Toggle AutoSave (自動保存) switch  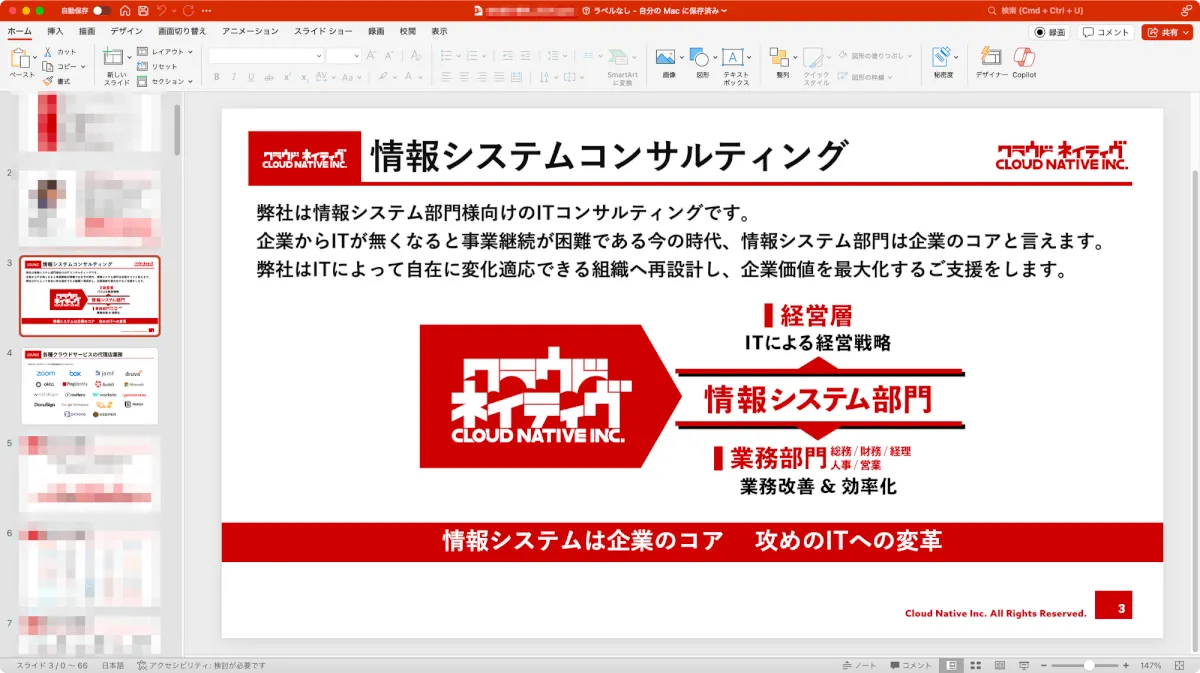(x=101, y=10)
